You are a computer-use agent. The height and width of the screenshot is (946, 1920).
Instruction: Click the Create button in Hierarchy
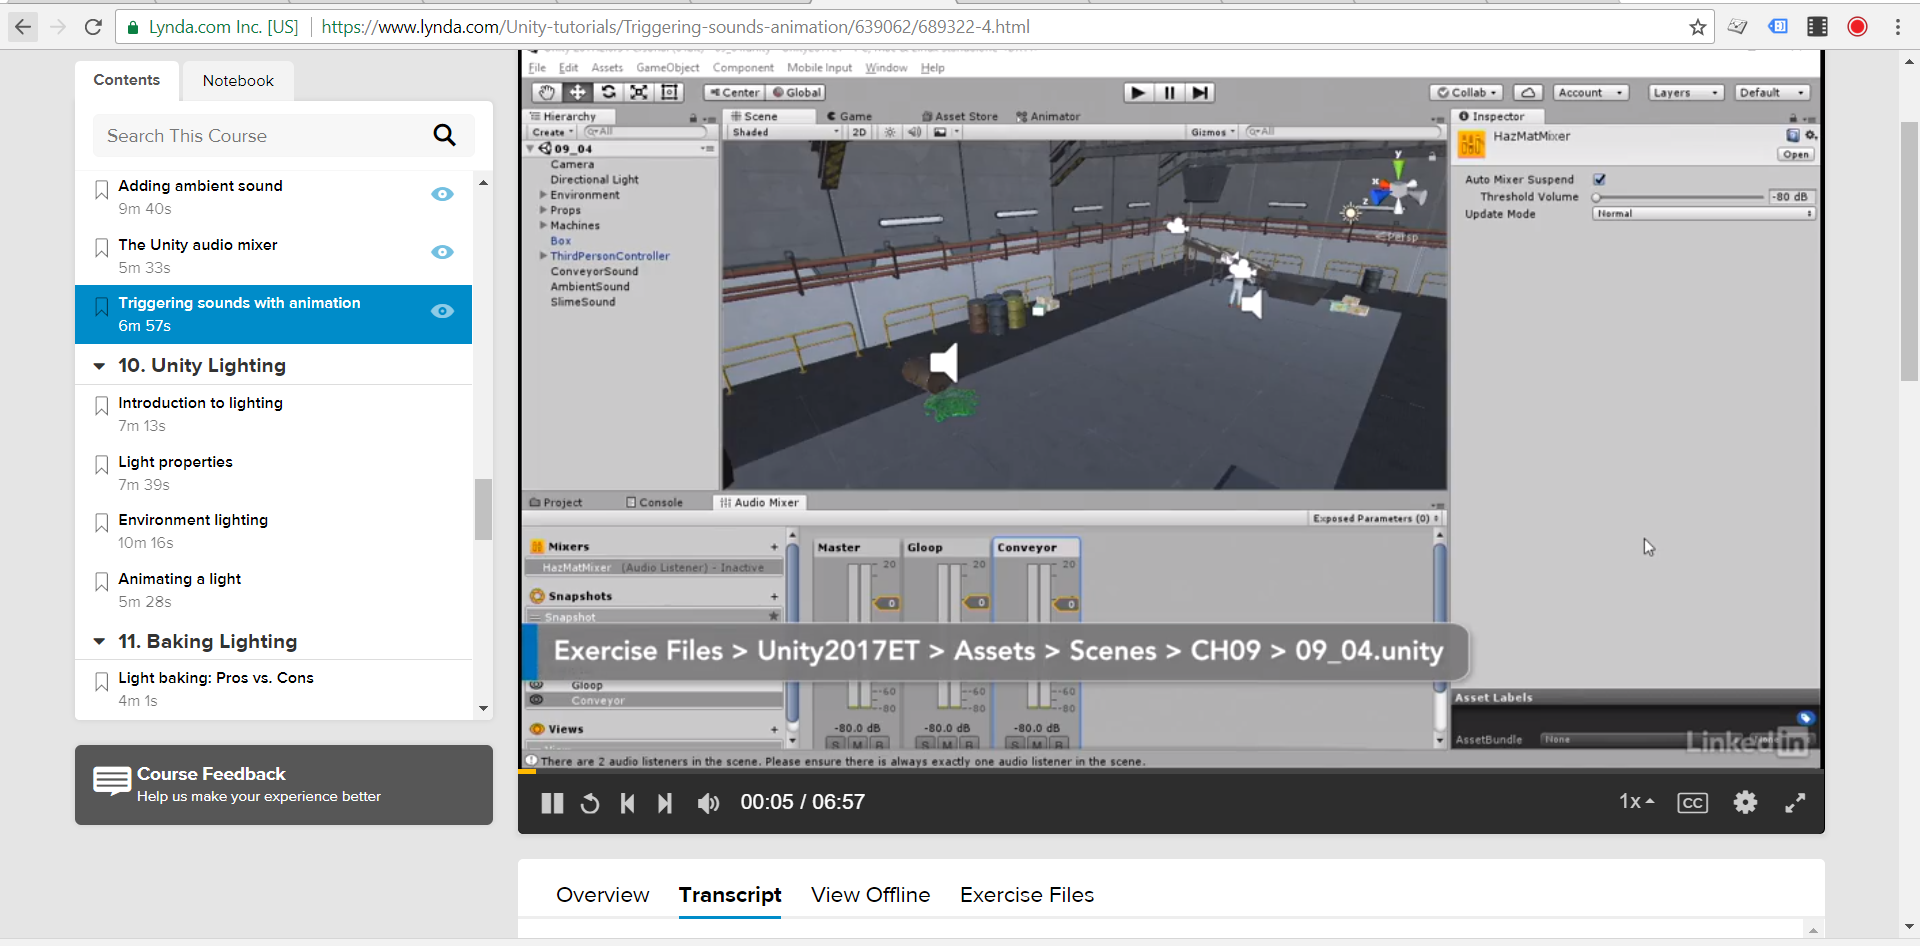[552, 132]
